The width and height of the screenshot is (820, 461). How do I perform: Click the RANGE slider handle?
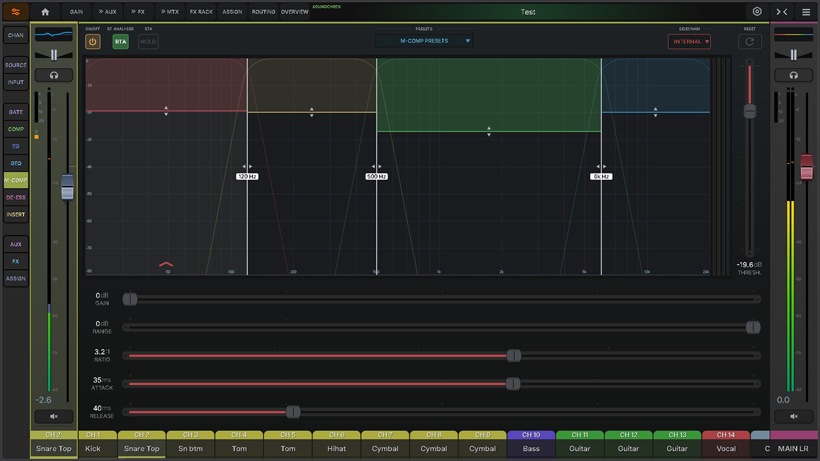(x=753, y=327)
